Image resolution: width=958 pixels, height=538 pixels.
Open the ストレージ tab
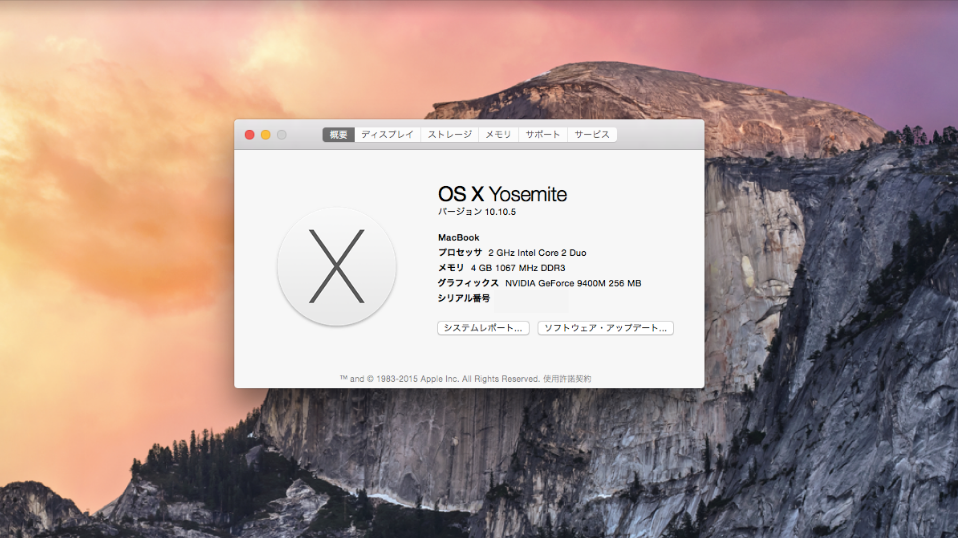point(450,134)
